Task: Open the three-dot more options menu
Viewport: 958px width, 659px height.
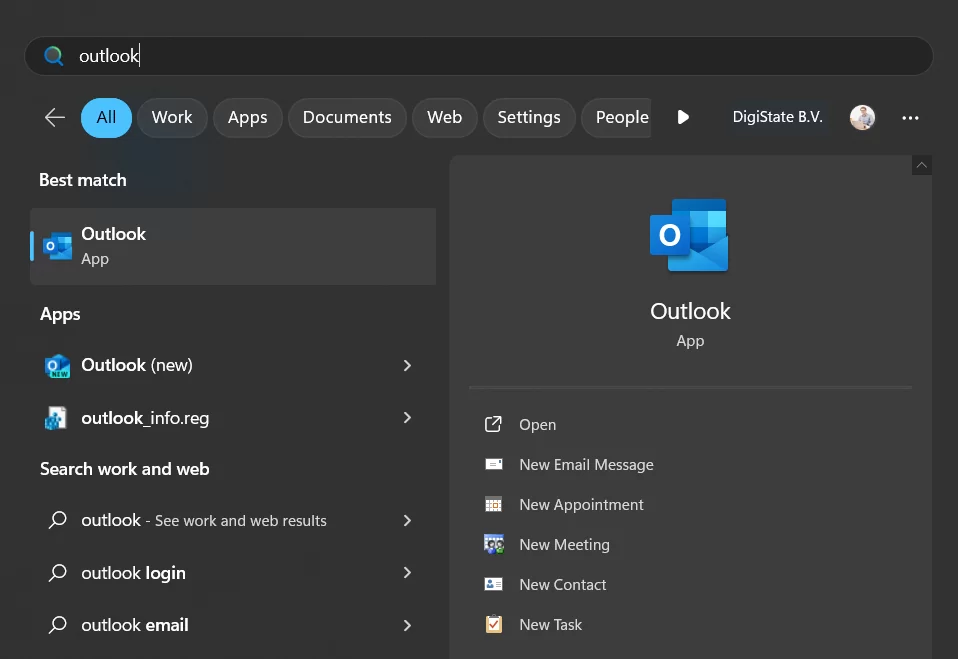Action: point(910,118)
